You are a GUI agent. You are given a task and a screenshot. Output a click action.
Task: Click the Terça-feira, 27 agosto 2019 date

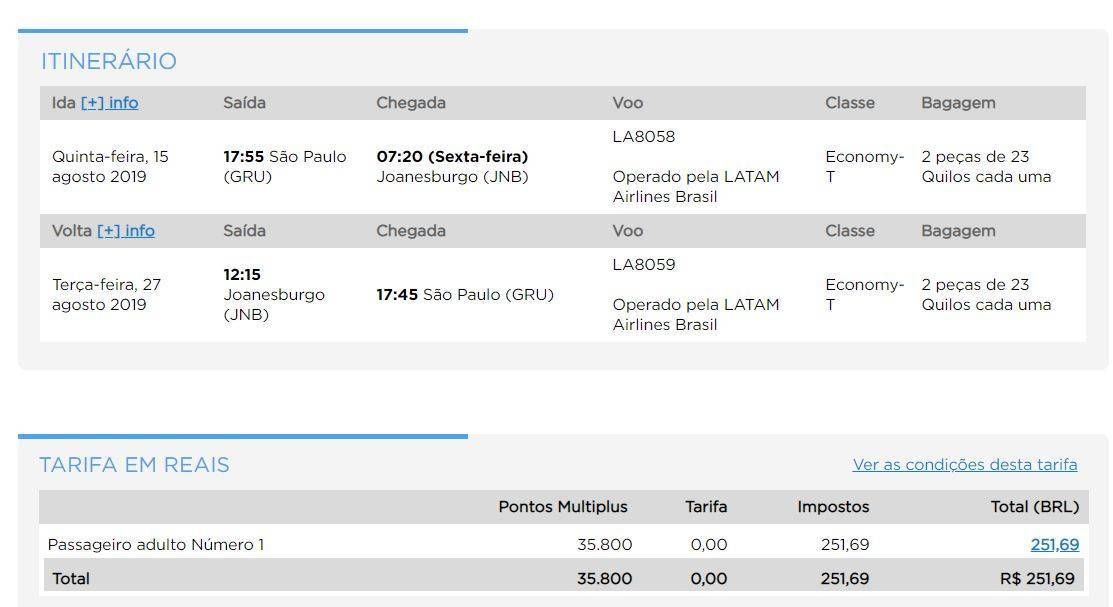[106, 295]
